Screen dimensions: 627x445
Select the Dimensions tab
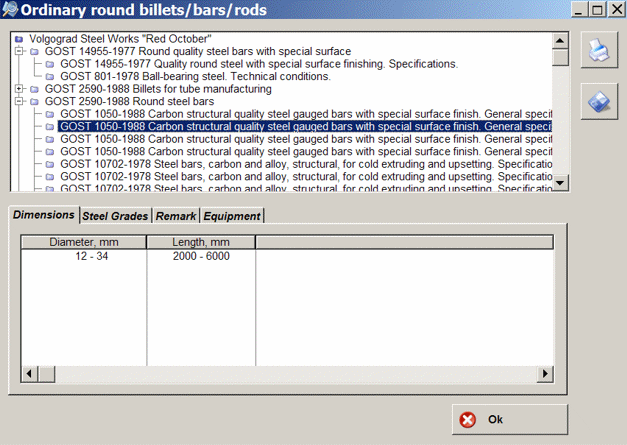(x=44, y=215)
